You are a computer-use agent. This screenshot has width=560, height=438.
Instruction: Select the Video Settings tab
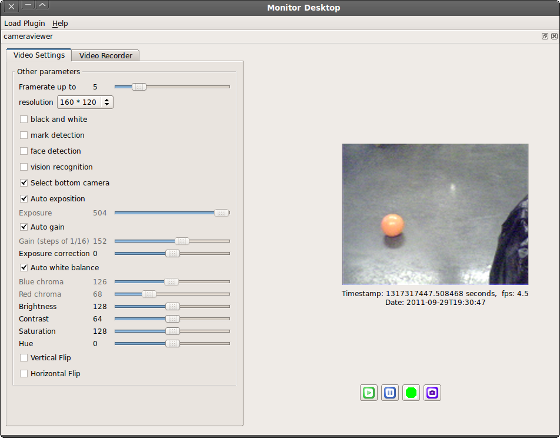[39, 55]
